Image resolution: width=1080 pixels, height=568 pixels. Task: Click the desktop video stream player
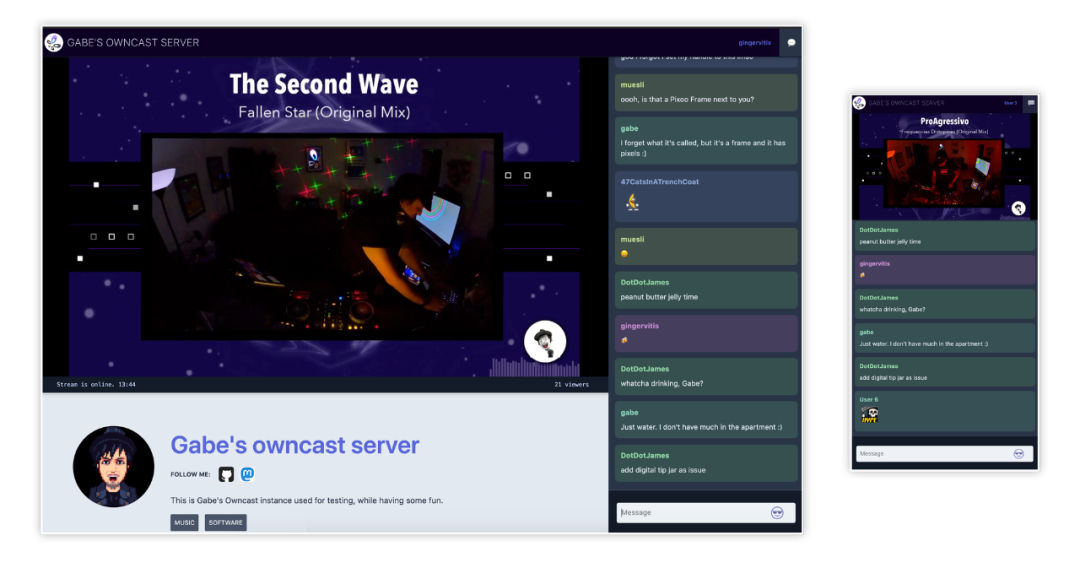[x=325, y=217]
